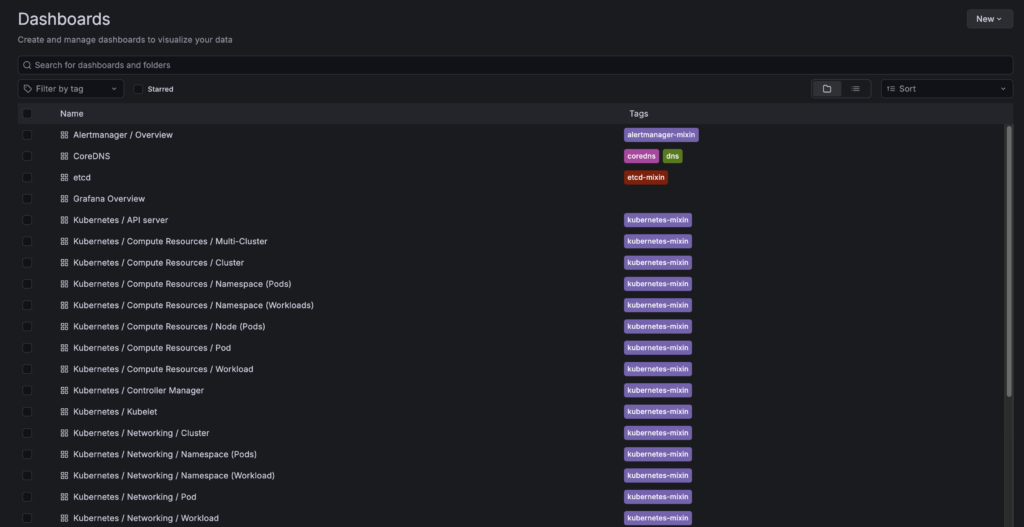Open the Filter by tag dropdown
This screenshot has height=527, width=1024.
[71, 89]
